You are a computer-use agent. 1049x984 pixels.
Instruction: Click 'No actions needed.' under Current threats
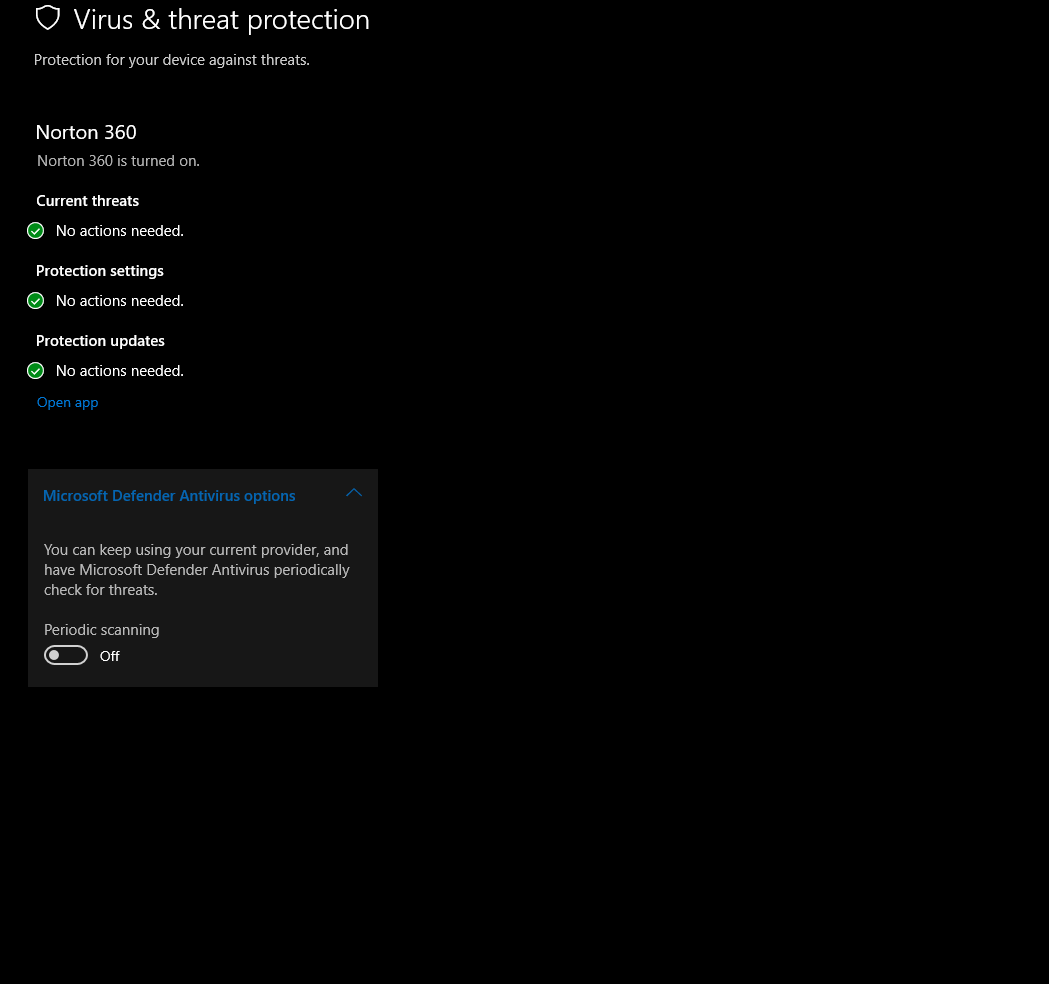pyautogui.click(x=120, y=231)
